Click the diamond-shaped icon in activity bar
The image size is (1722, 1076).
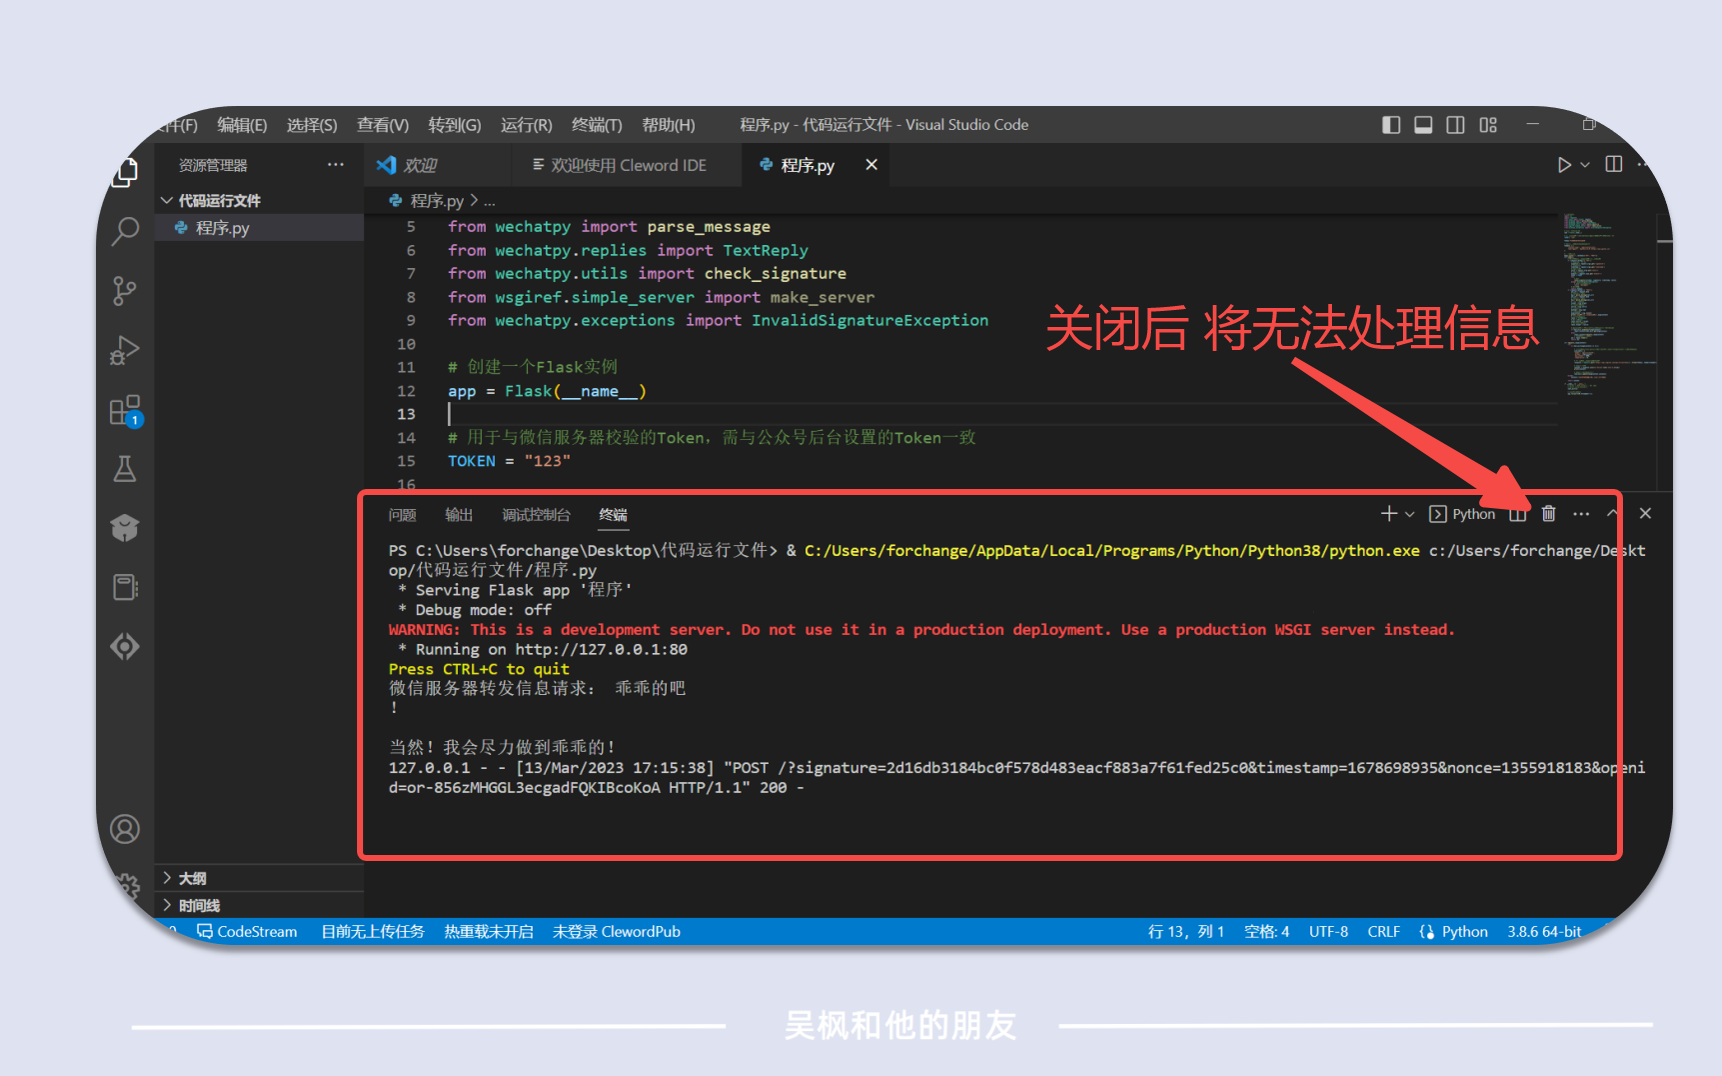point(125,646)
